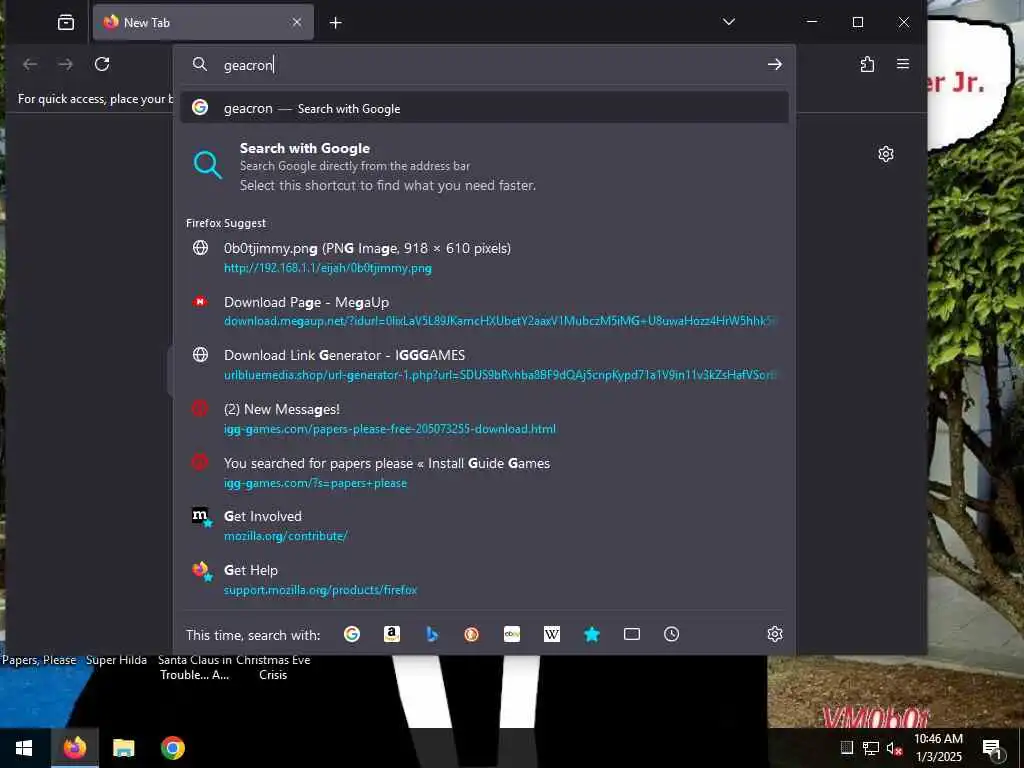
Task: Open 0b0tjimmy.png suggestion
Action: click(x=484, y=257)
